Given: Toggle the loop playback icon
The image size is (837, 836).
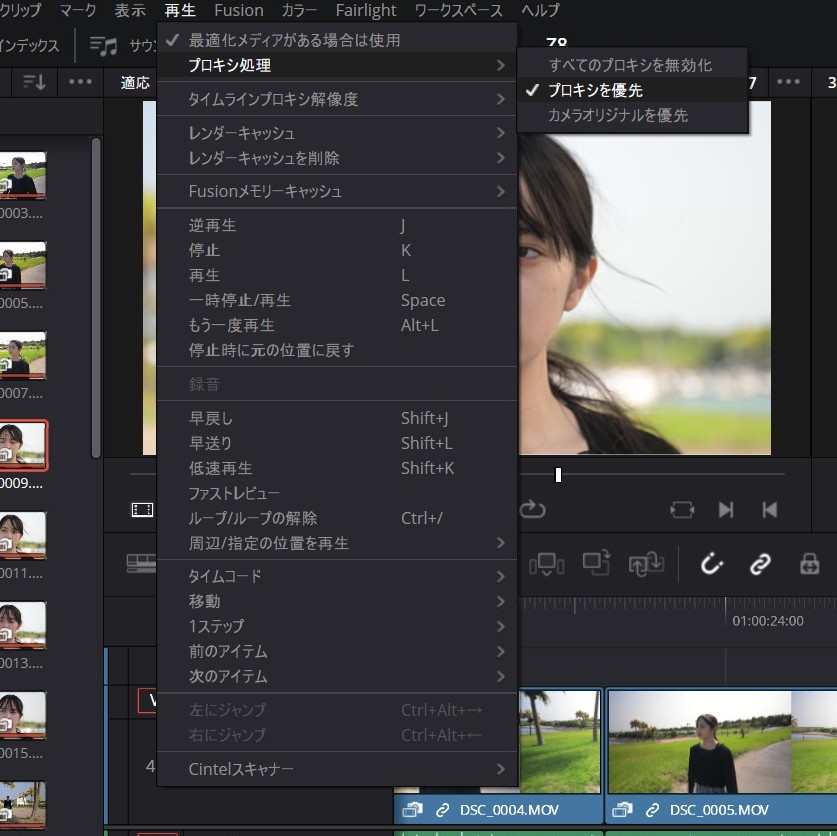Looking at the screenshot, I should [532, 509].
